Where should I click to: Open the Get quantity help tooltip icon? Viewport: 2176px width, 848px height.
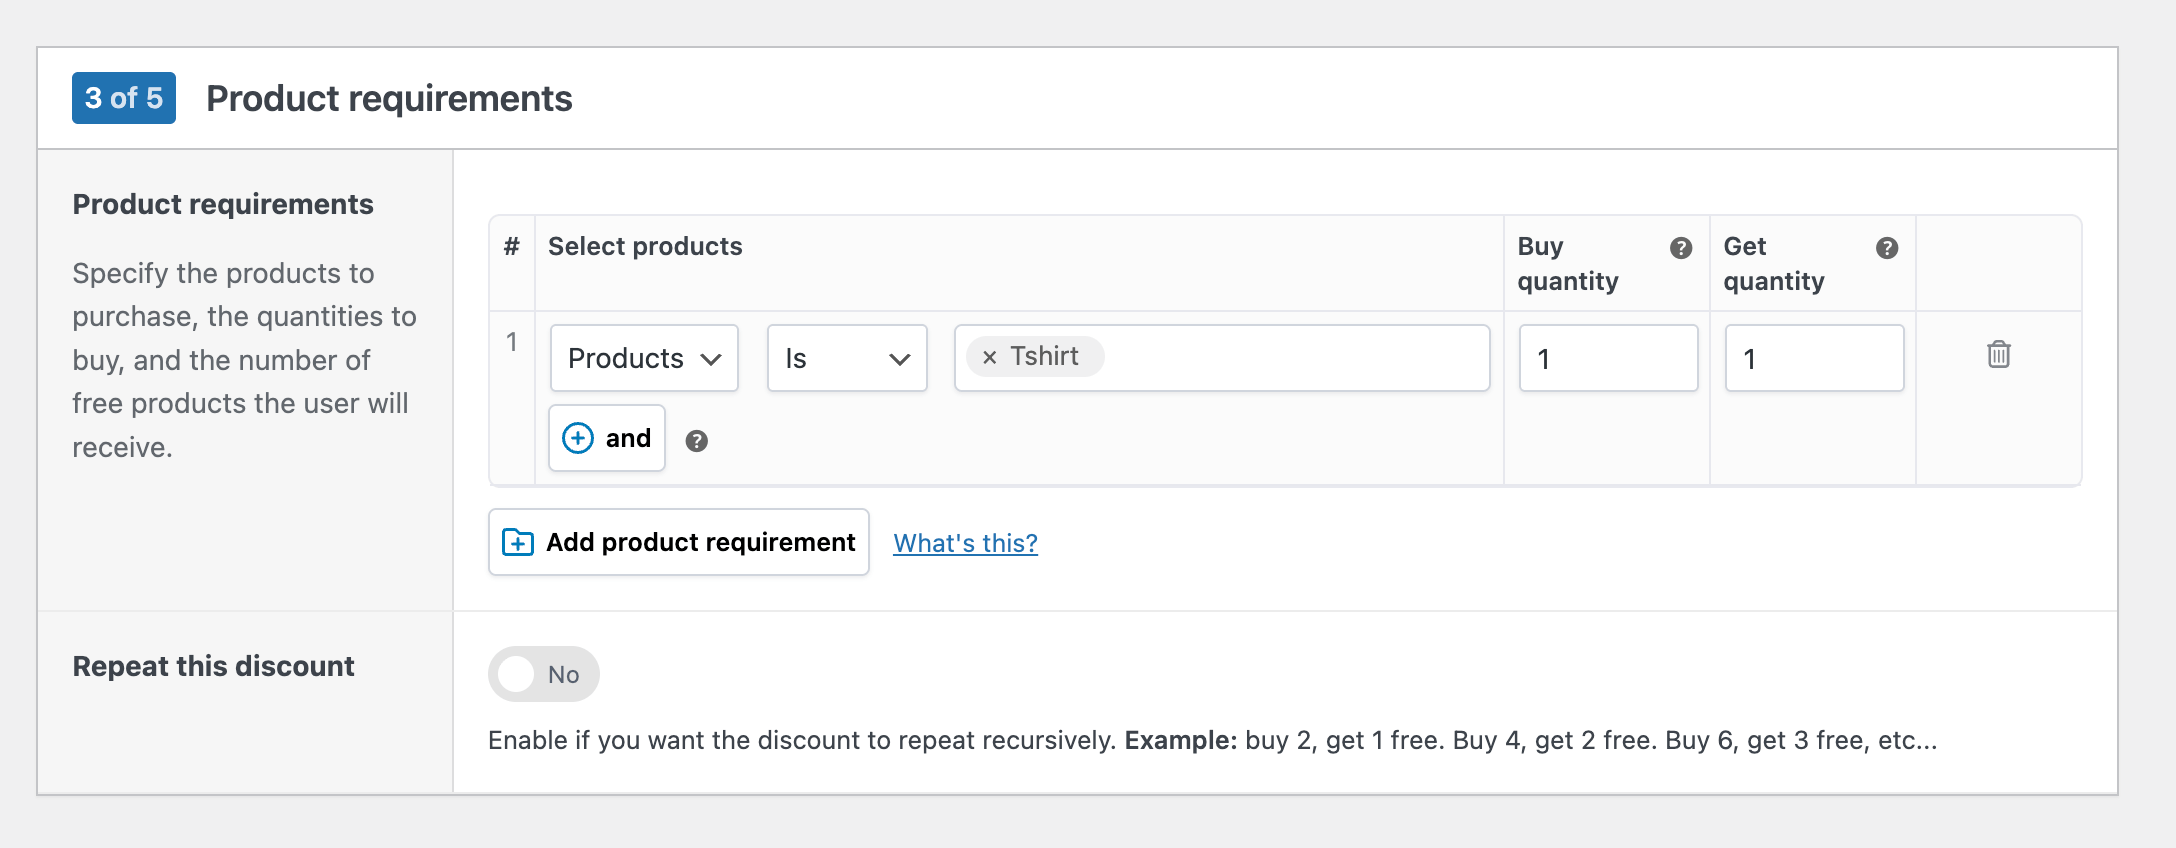point(1887,248)
